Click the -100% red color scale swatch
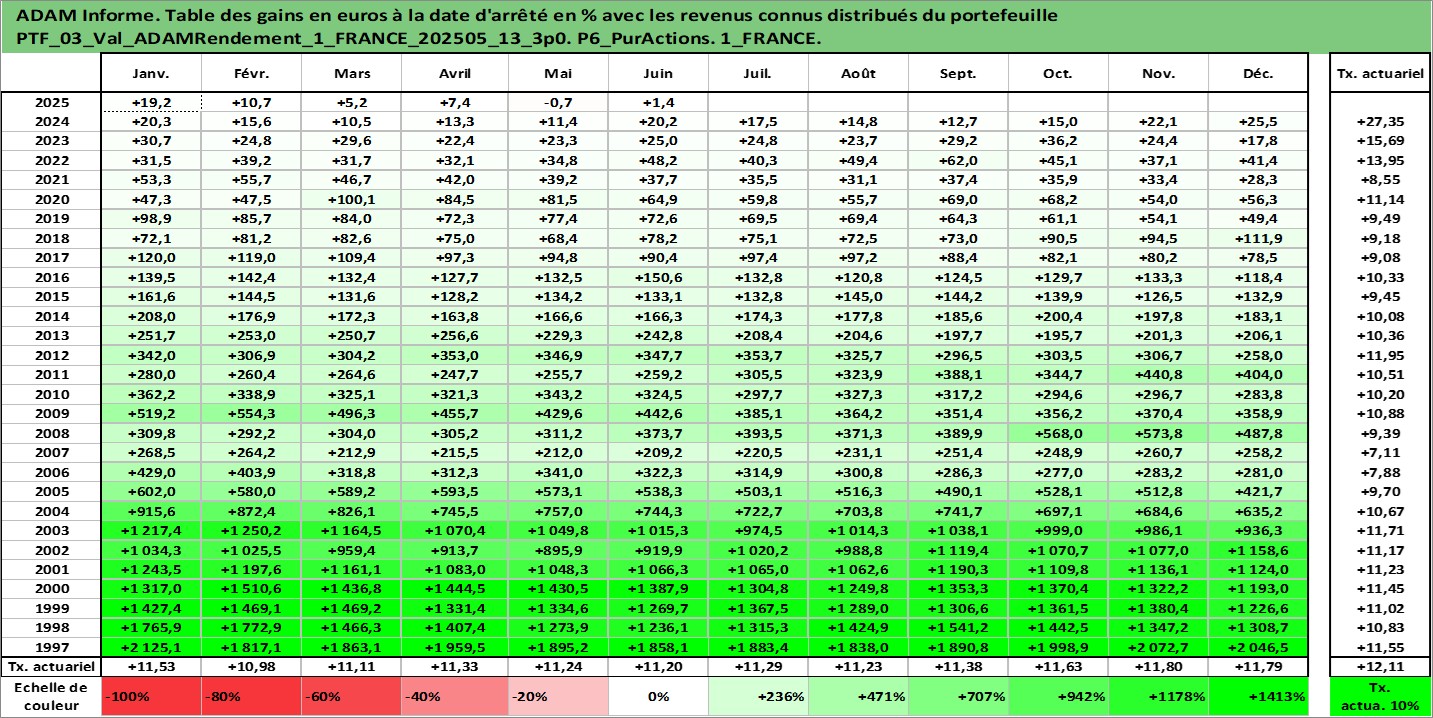 pyautogui.click(x=152, y=696)
